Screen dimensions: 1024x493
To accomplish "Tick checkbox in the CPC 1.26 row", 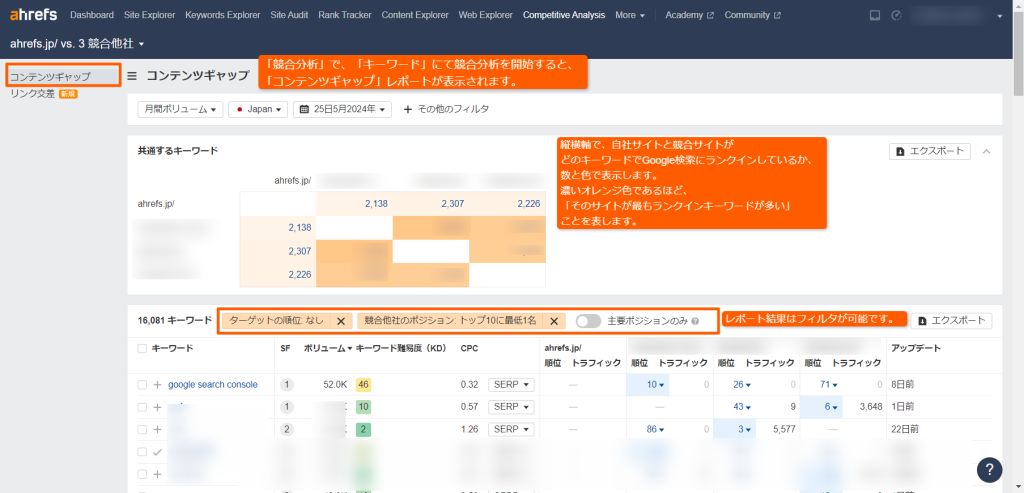I will tap(142, 429).
